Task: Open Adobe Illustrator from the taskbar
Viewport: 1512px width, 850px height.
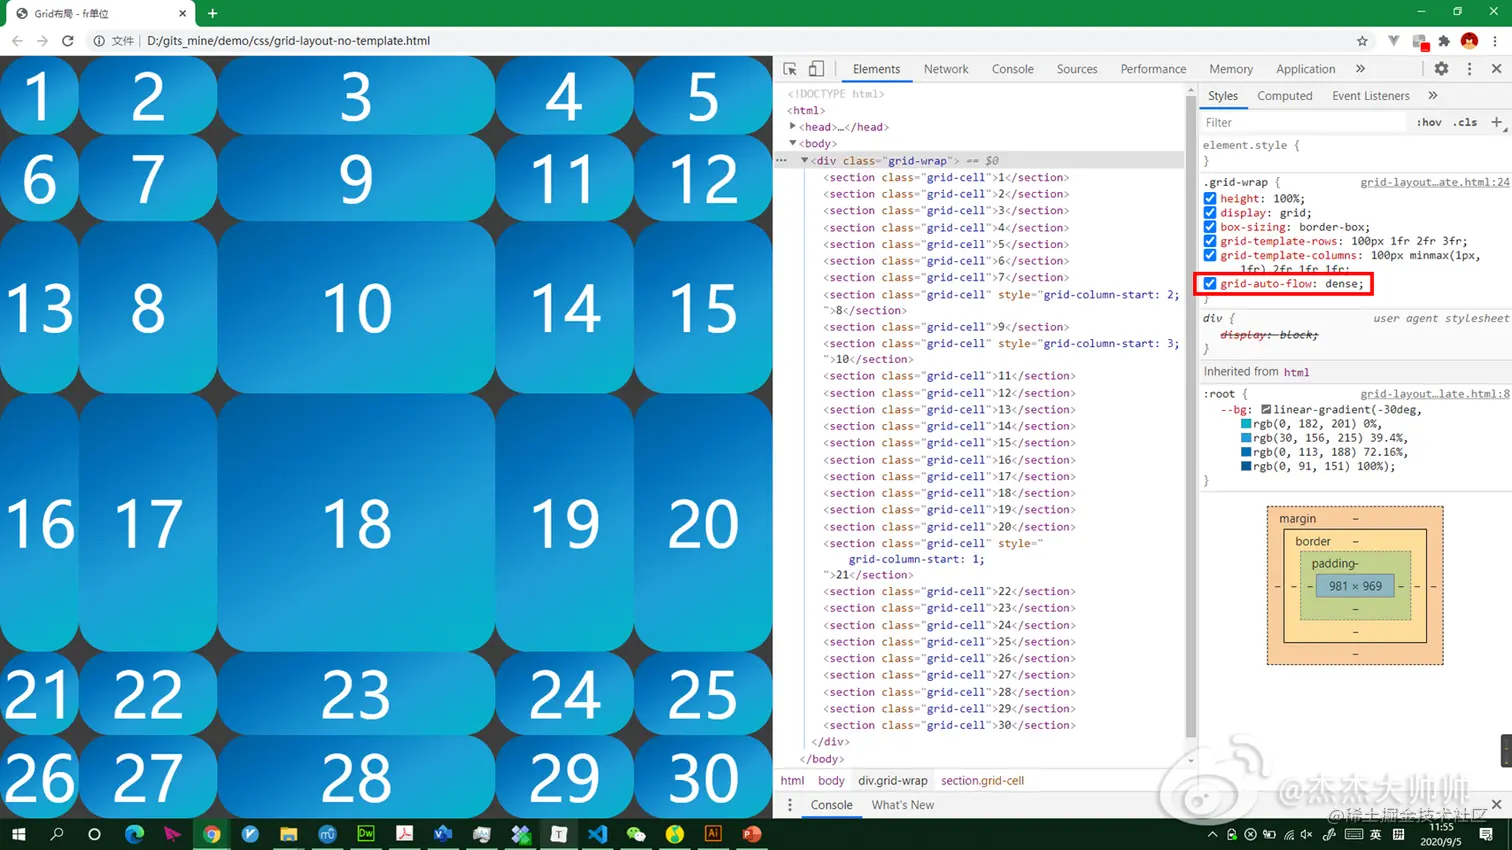Action: coord(713,834)
